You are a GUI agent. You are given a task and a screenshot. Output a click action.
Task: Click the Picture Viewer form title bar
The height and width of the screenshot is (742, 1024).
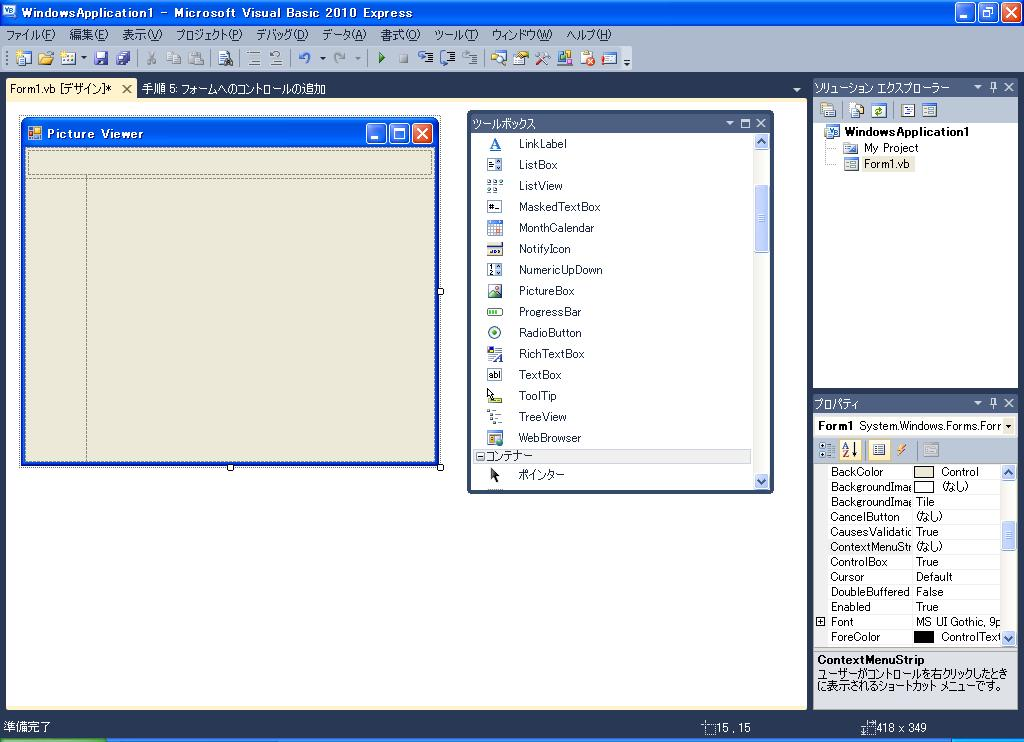pos(230,133)
